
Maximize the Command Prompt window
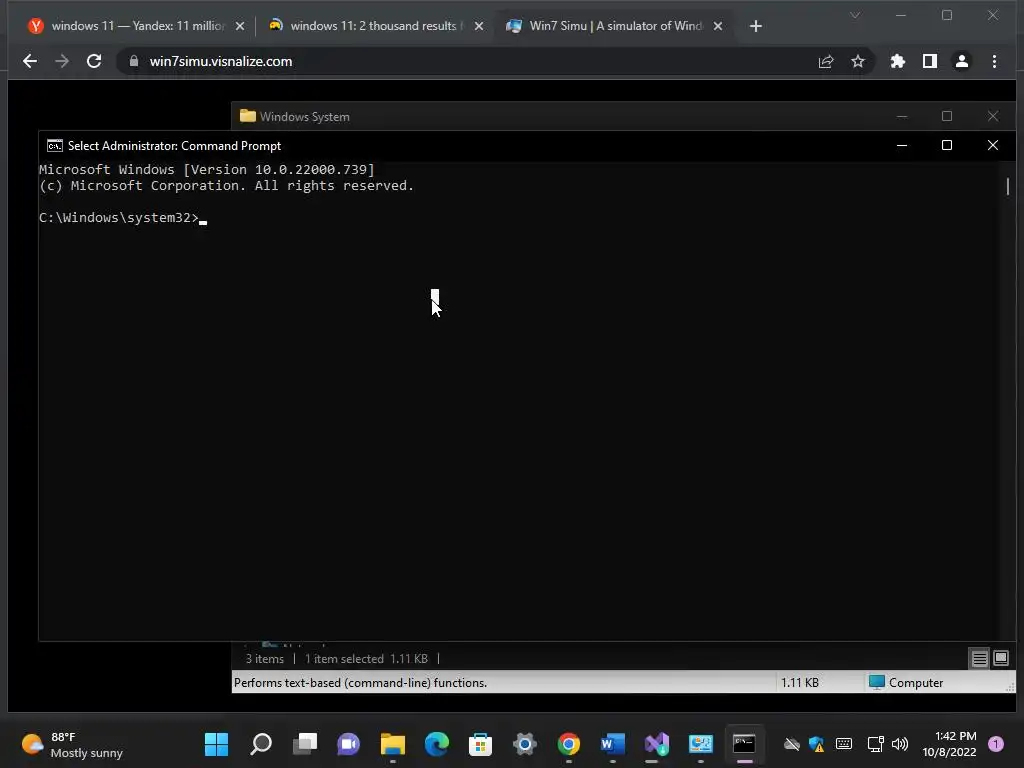pos(947,146)
